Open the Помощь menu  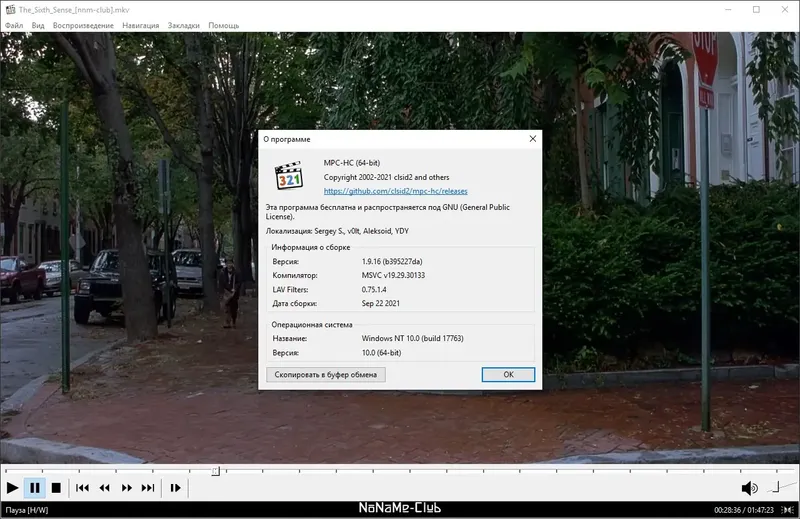(x=223, y=25)
